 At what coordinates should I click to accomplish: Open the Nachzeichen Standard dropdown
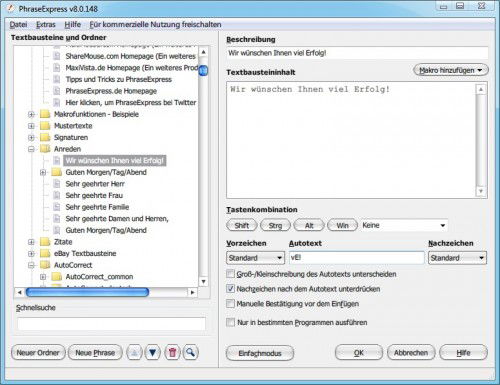457,258
